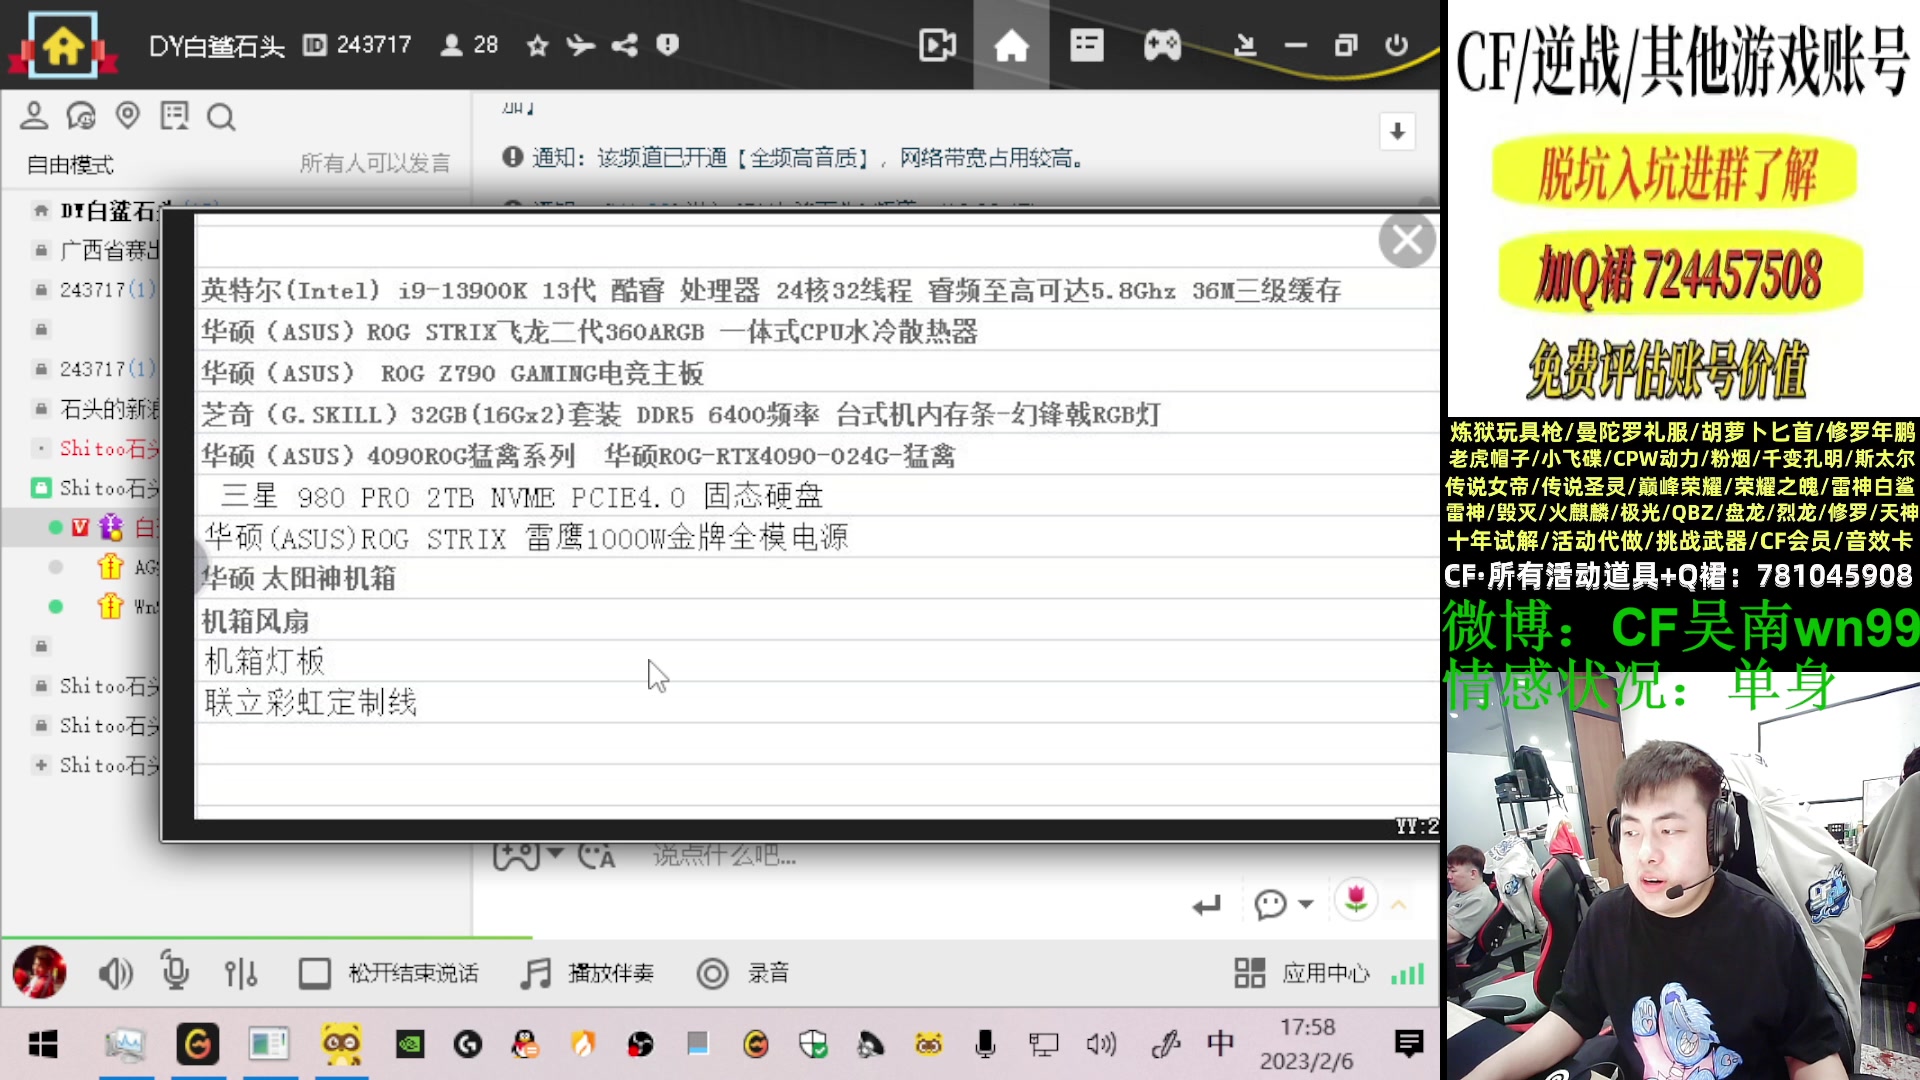Open the list template tab icon

point(1086,45)
